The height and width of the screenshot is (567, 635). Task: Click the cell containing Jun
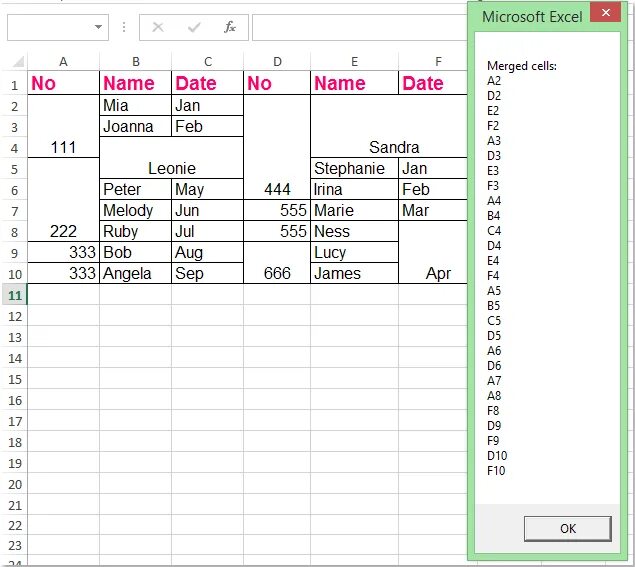(x=208, y=210)
